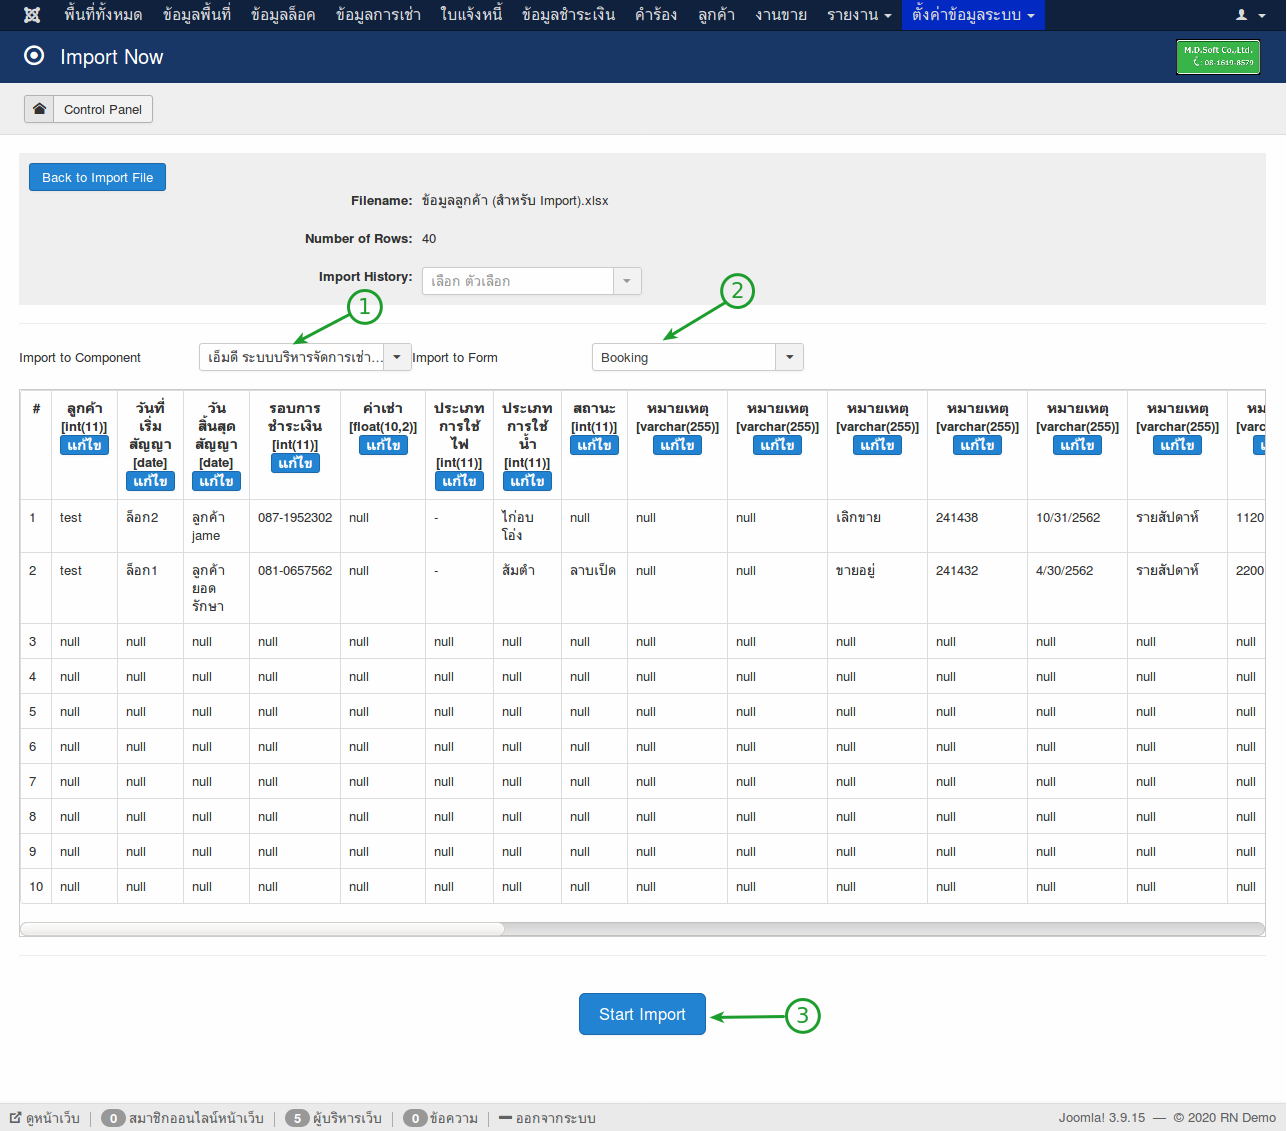Open the ข้อมูลการเช่า menu
Screen dimensions: 1287x1131
click(x=378, y=15)
